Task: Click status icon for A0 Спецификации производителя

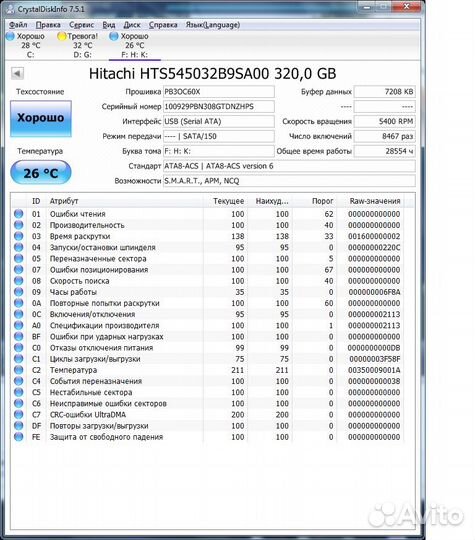Action: [x=19, y=325]
